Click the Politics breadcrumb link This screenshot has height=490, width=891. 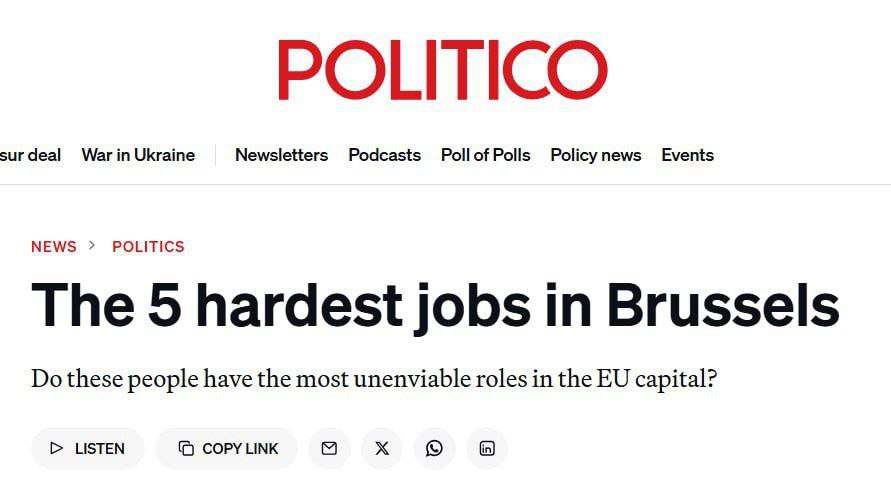pyautogui.click(x=148, y=246)
